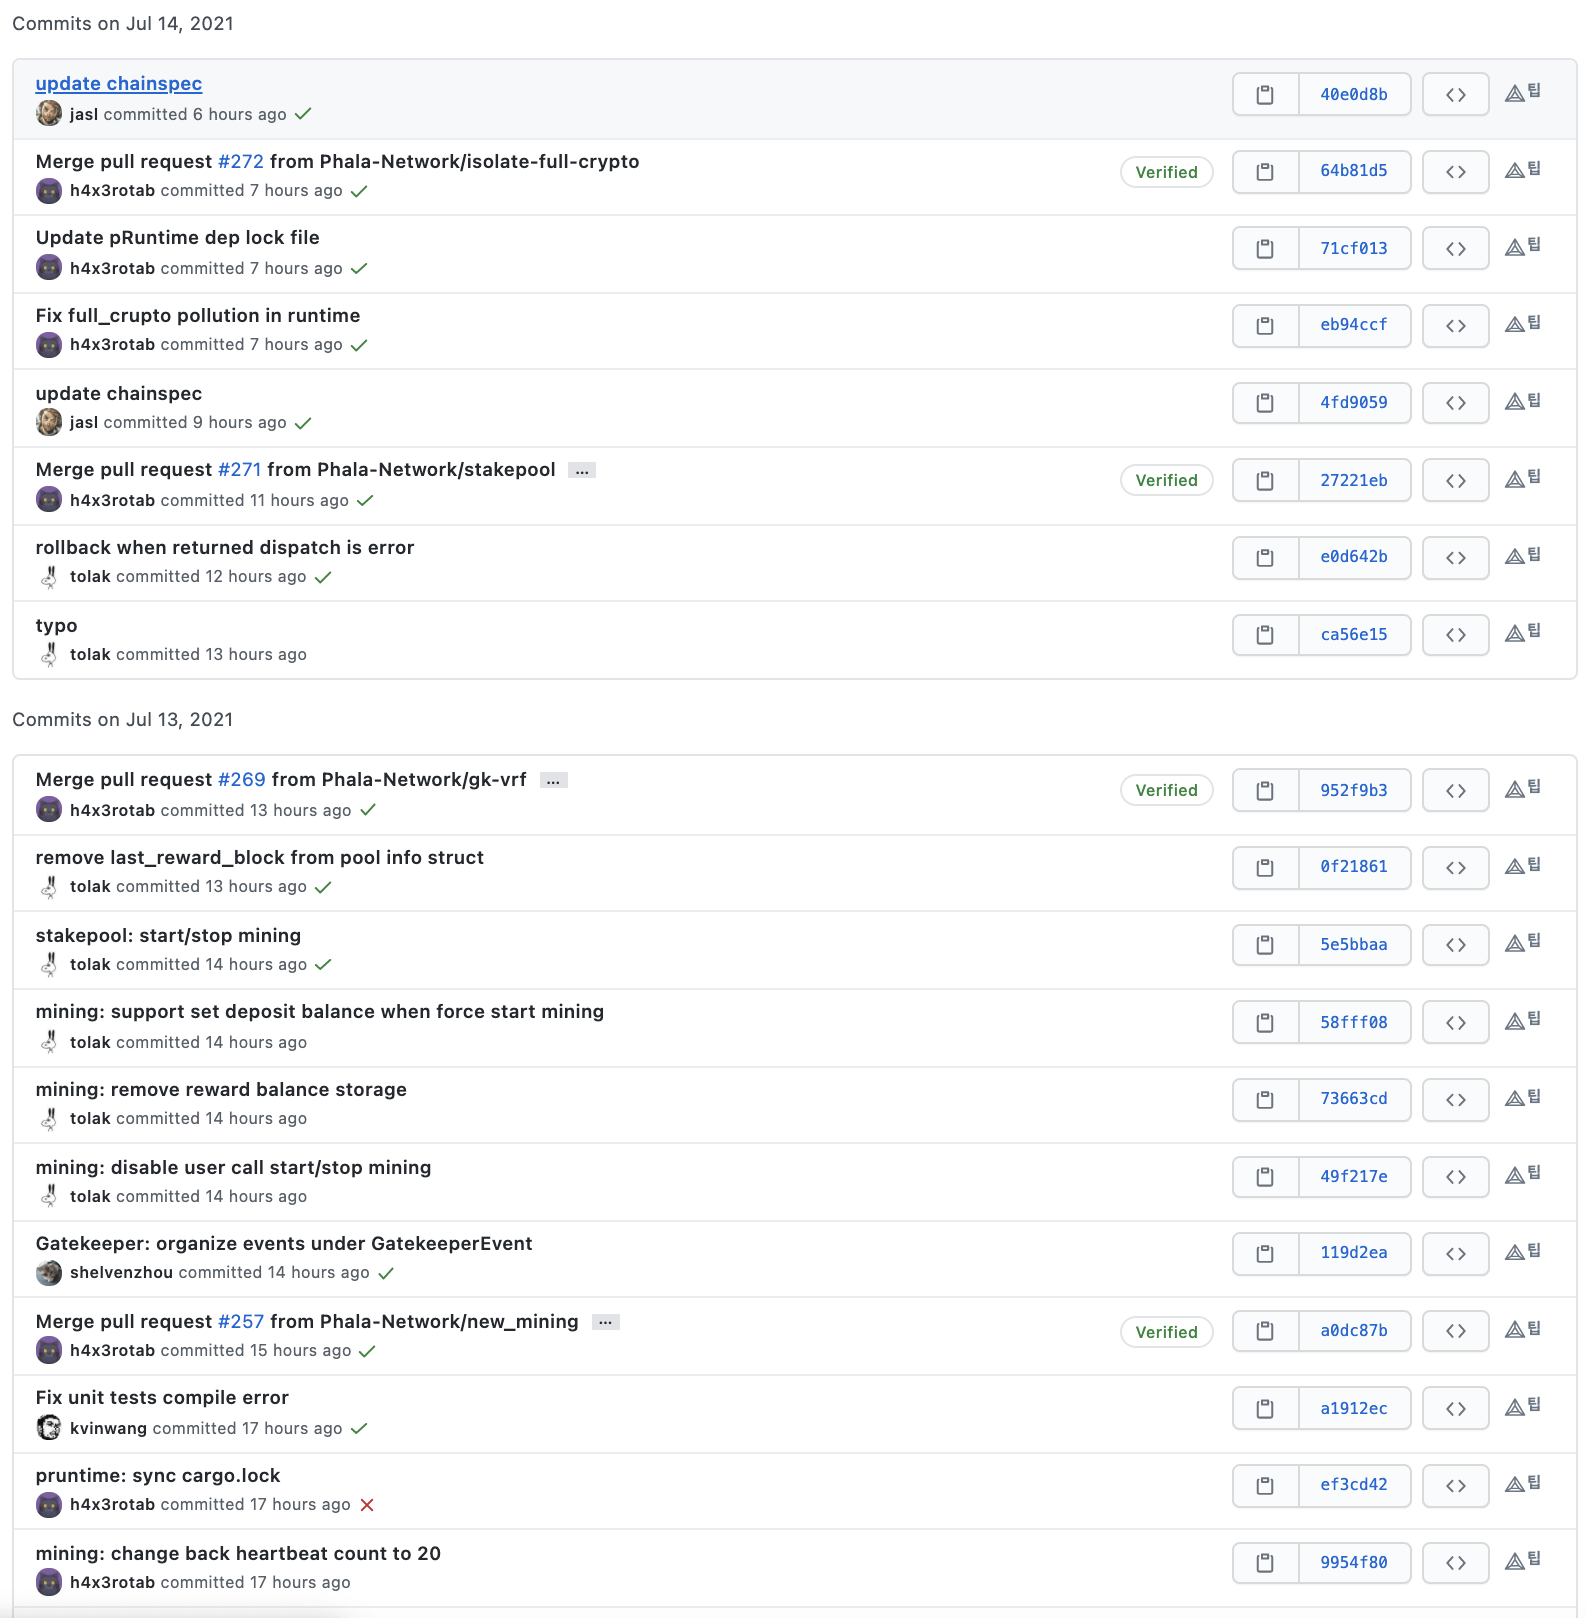Show failed check status for pruntime: sync cargo.lock

coord(367,1505)
